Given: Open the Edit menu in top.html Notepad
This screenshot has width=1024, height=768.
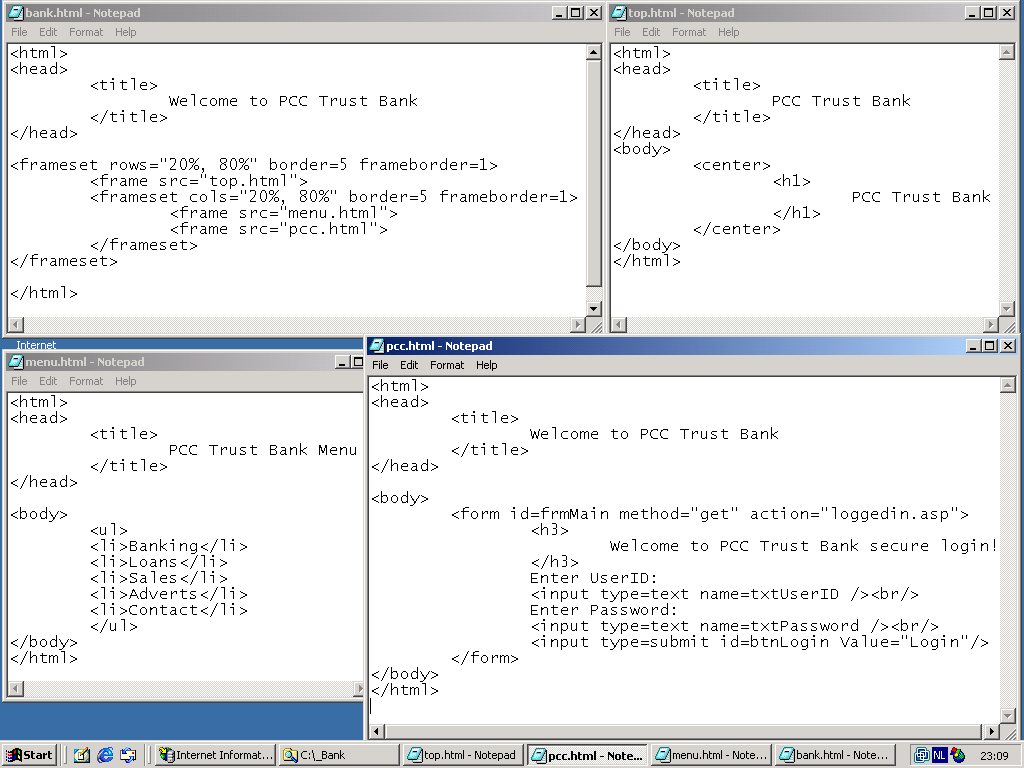Looking at the screenshot, I should click(651, 31).
